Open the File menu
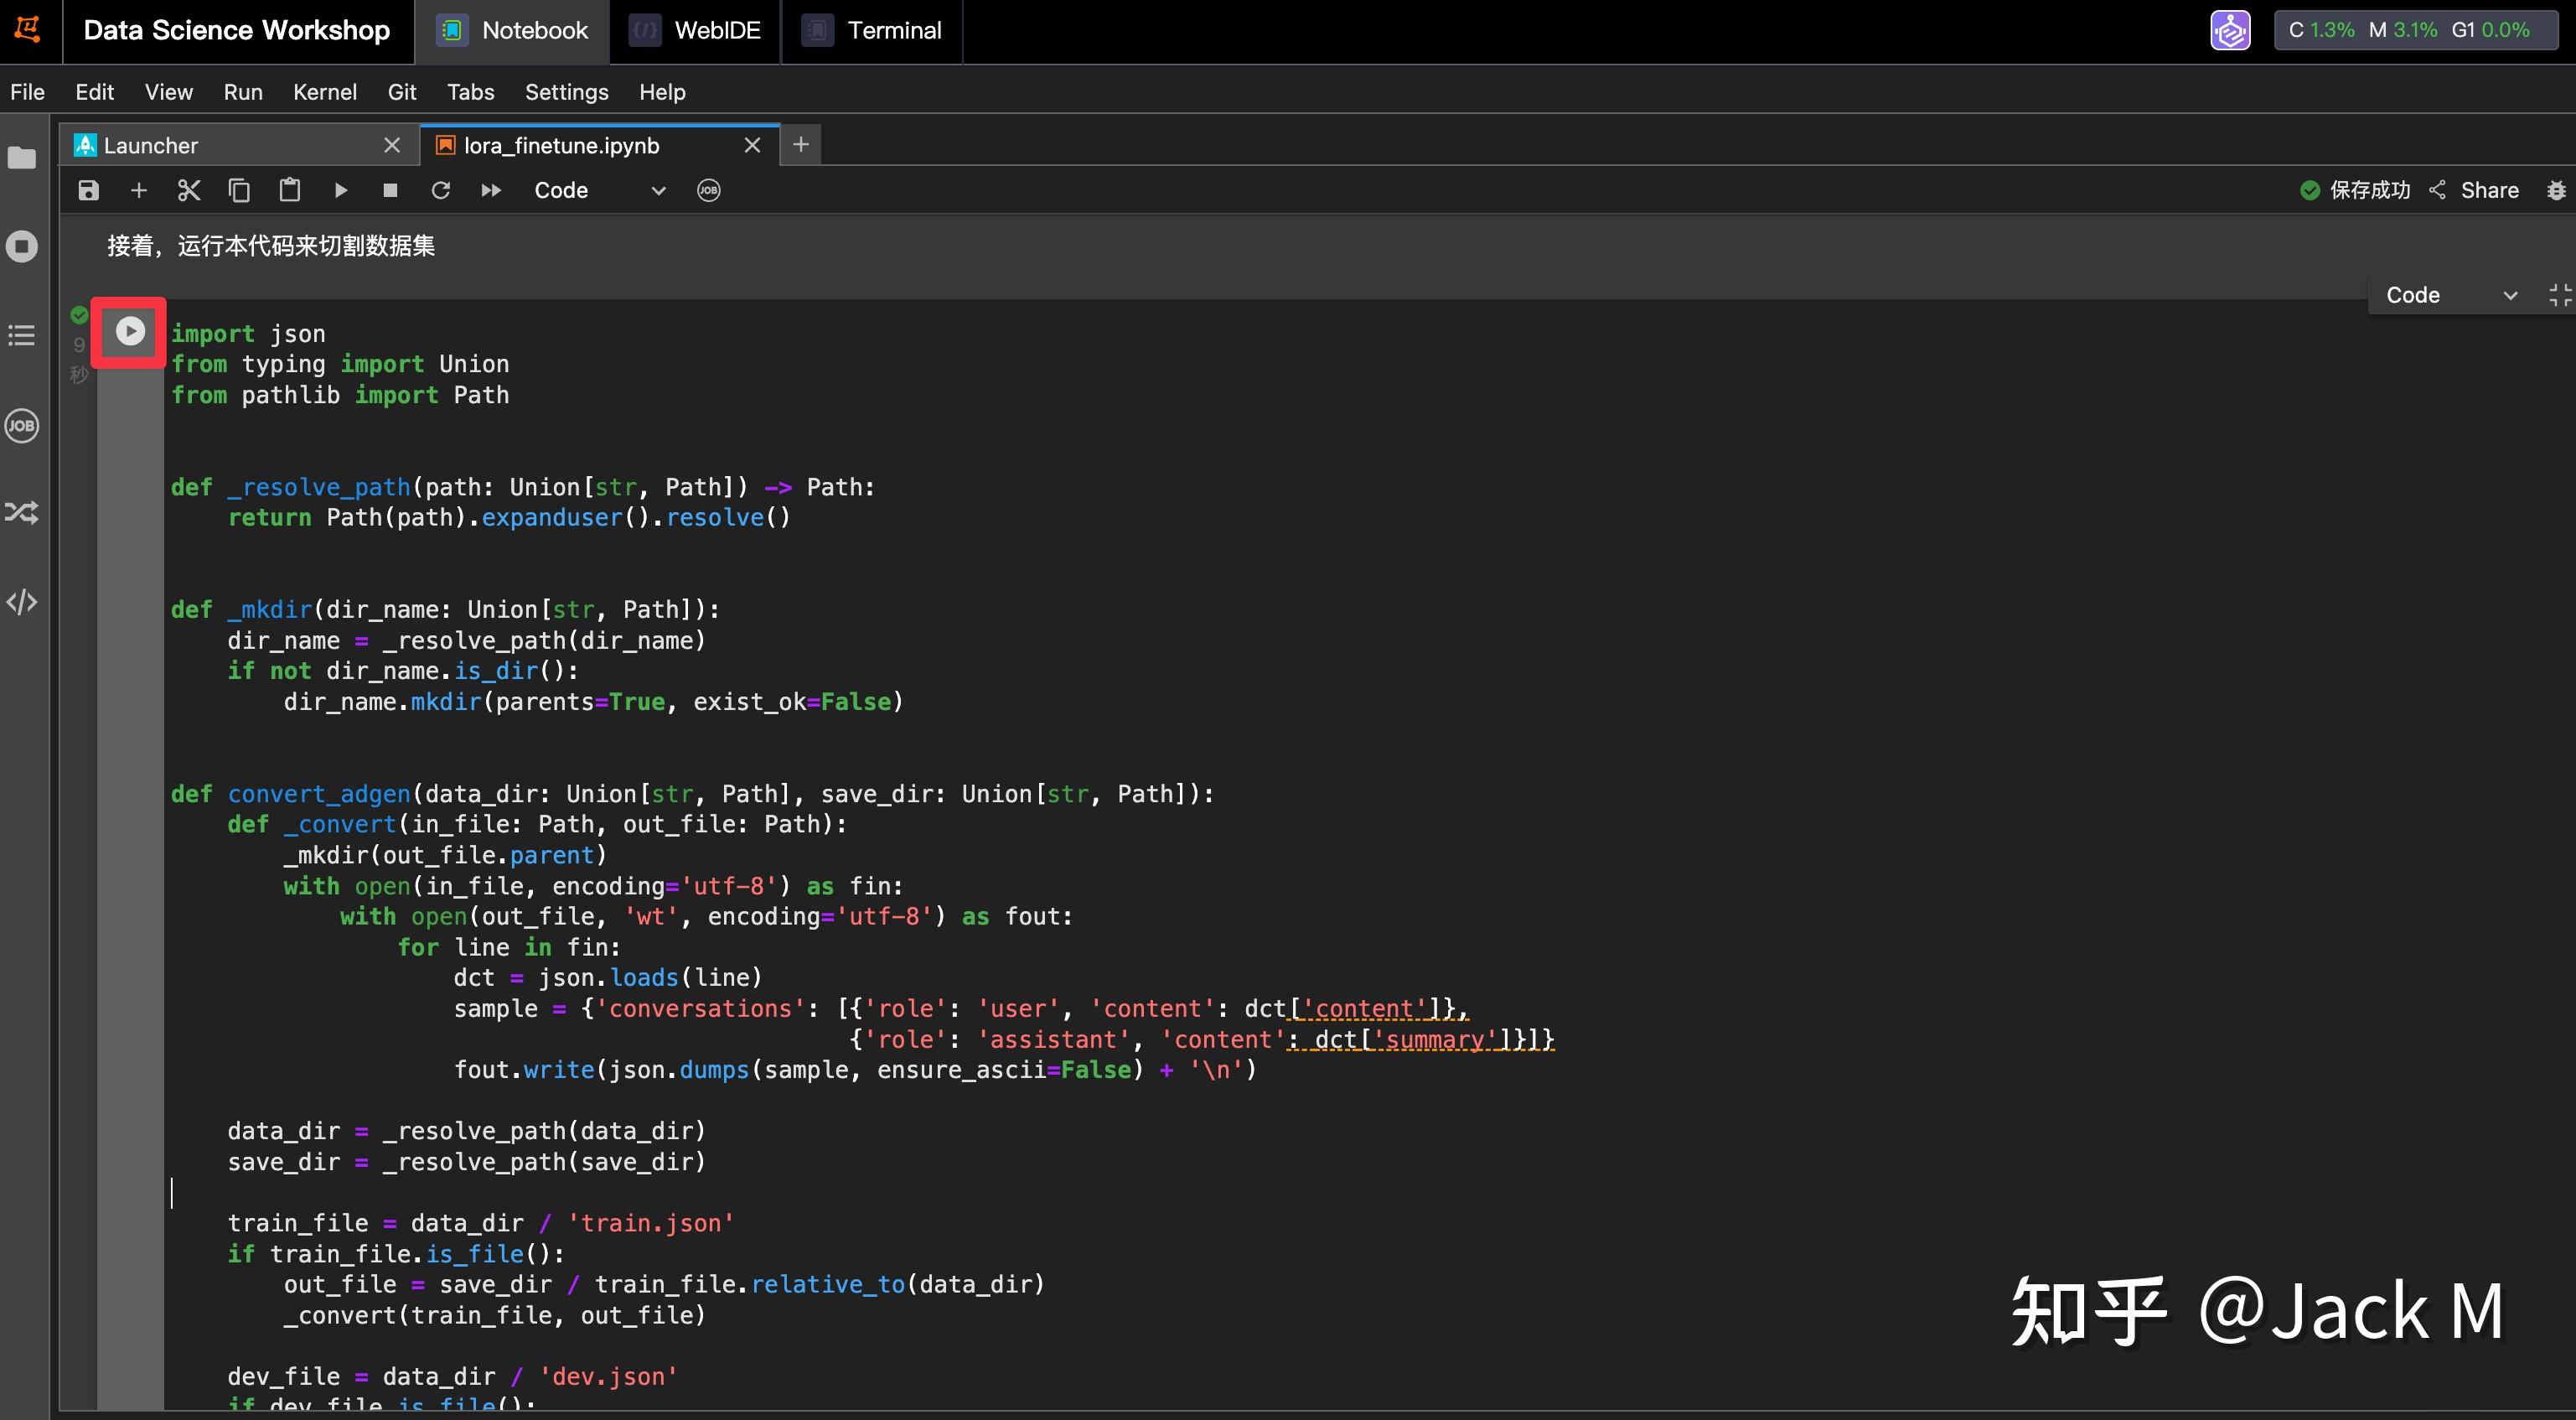 (27, 92)
